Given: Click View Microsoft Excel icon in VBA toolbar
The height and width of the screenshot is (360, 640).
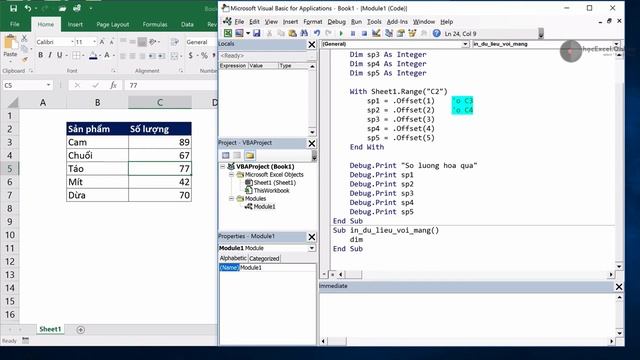Looking at the screenshot, I should tap(228, 33).
